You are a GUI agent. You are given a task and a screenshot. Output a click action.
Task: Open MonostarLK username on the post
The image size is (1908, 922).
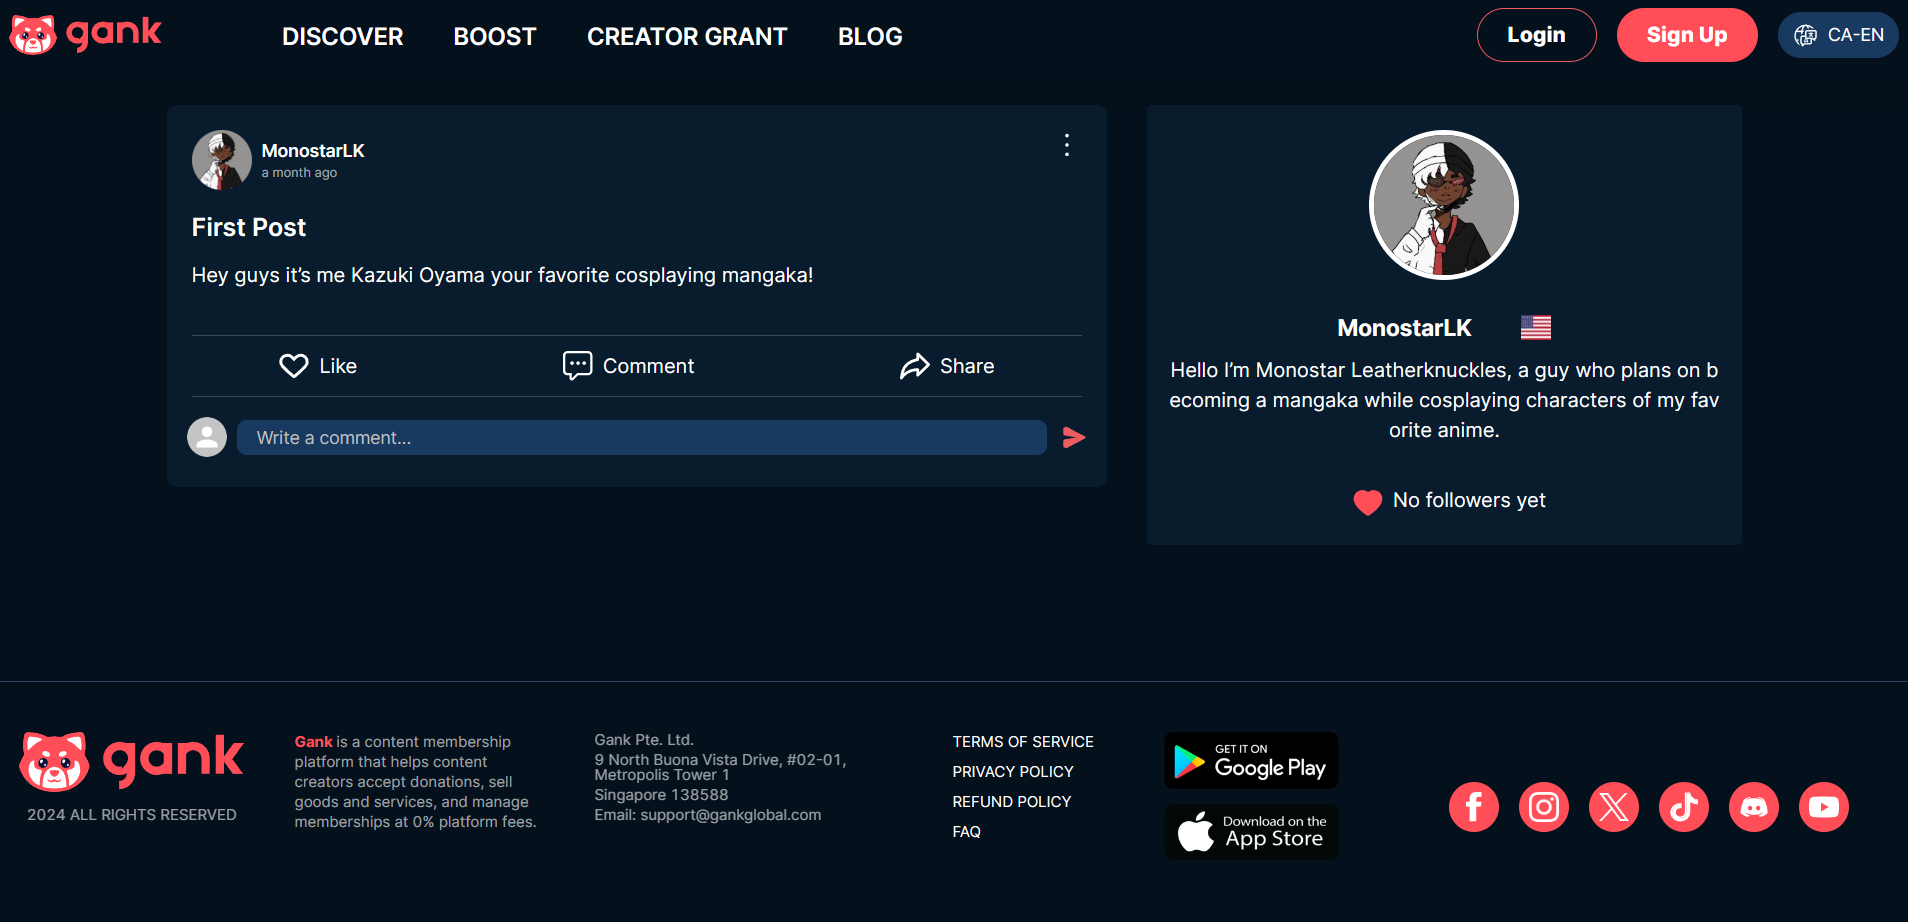pos(313,150)
